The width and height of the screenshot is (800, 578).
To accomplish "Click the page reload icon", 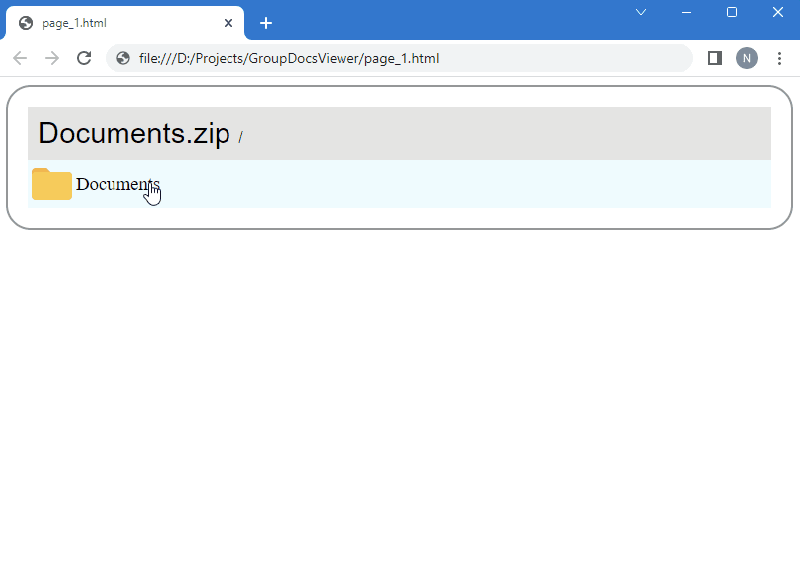I will [84, 58].
